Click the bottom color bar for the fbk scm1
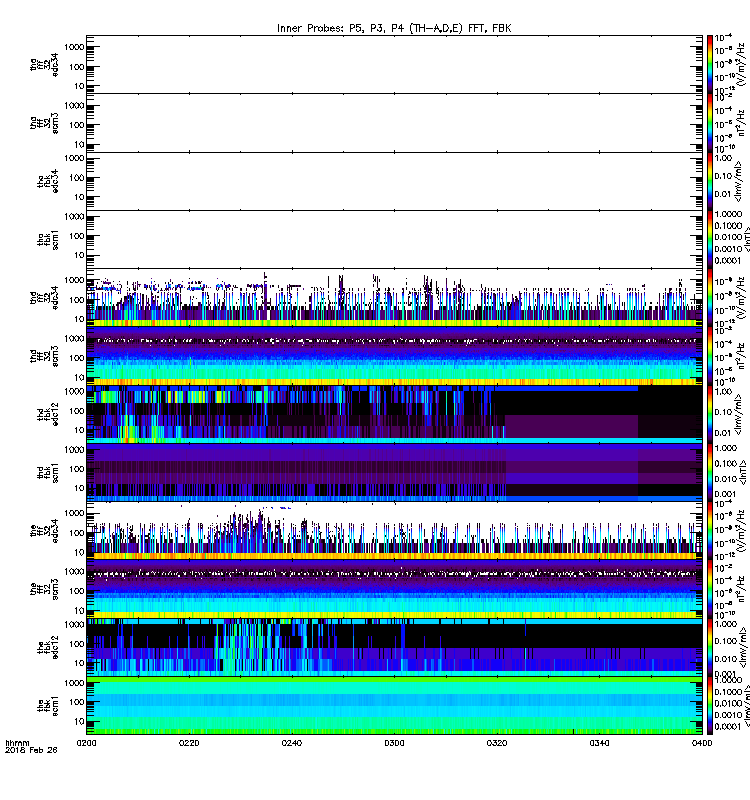The height and width of the screenshot is (800, 750). pyautogui.click(x=709, y=705)
